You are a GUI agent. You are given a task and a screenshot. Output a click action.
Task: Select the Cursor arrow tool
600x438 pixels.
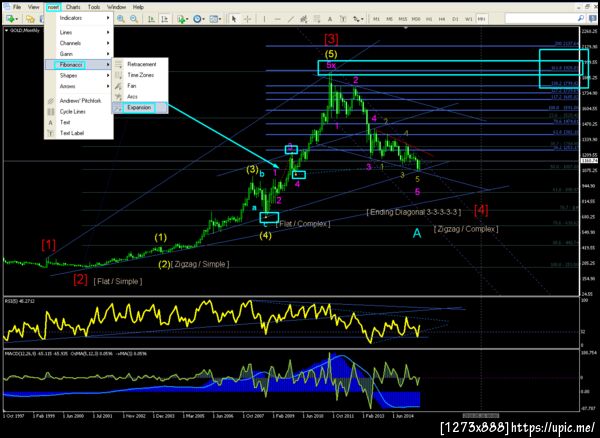234,19
